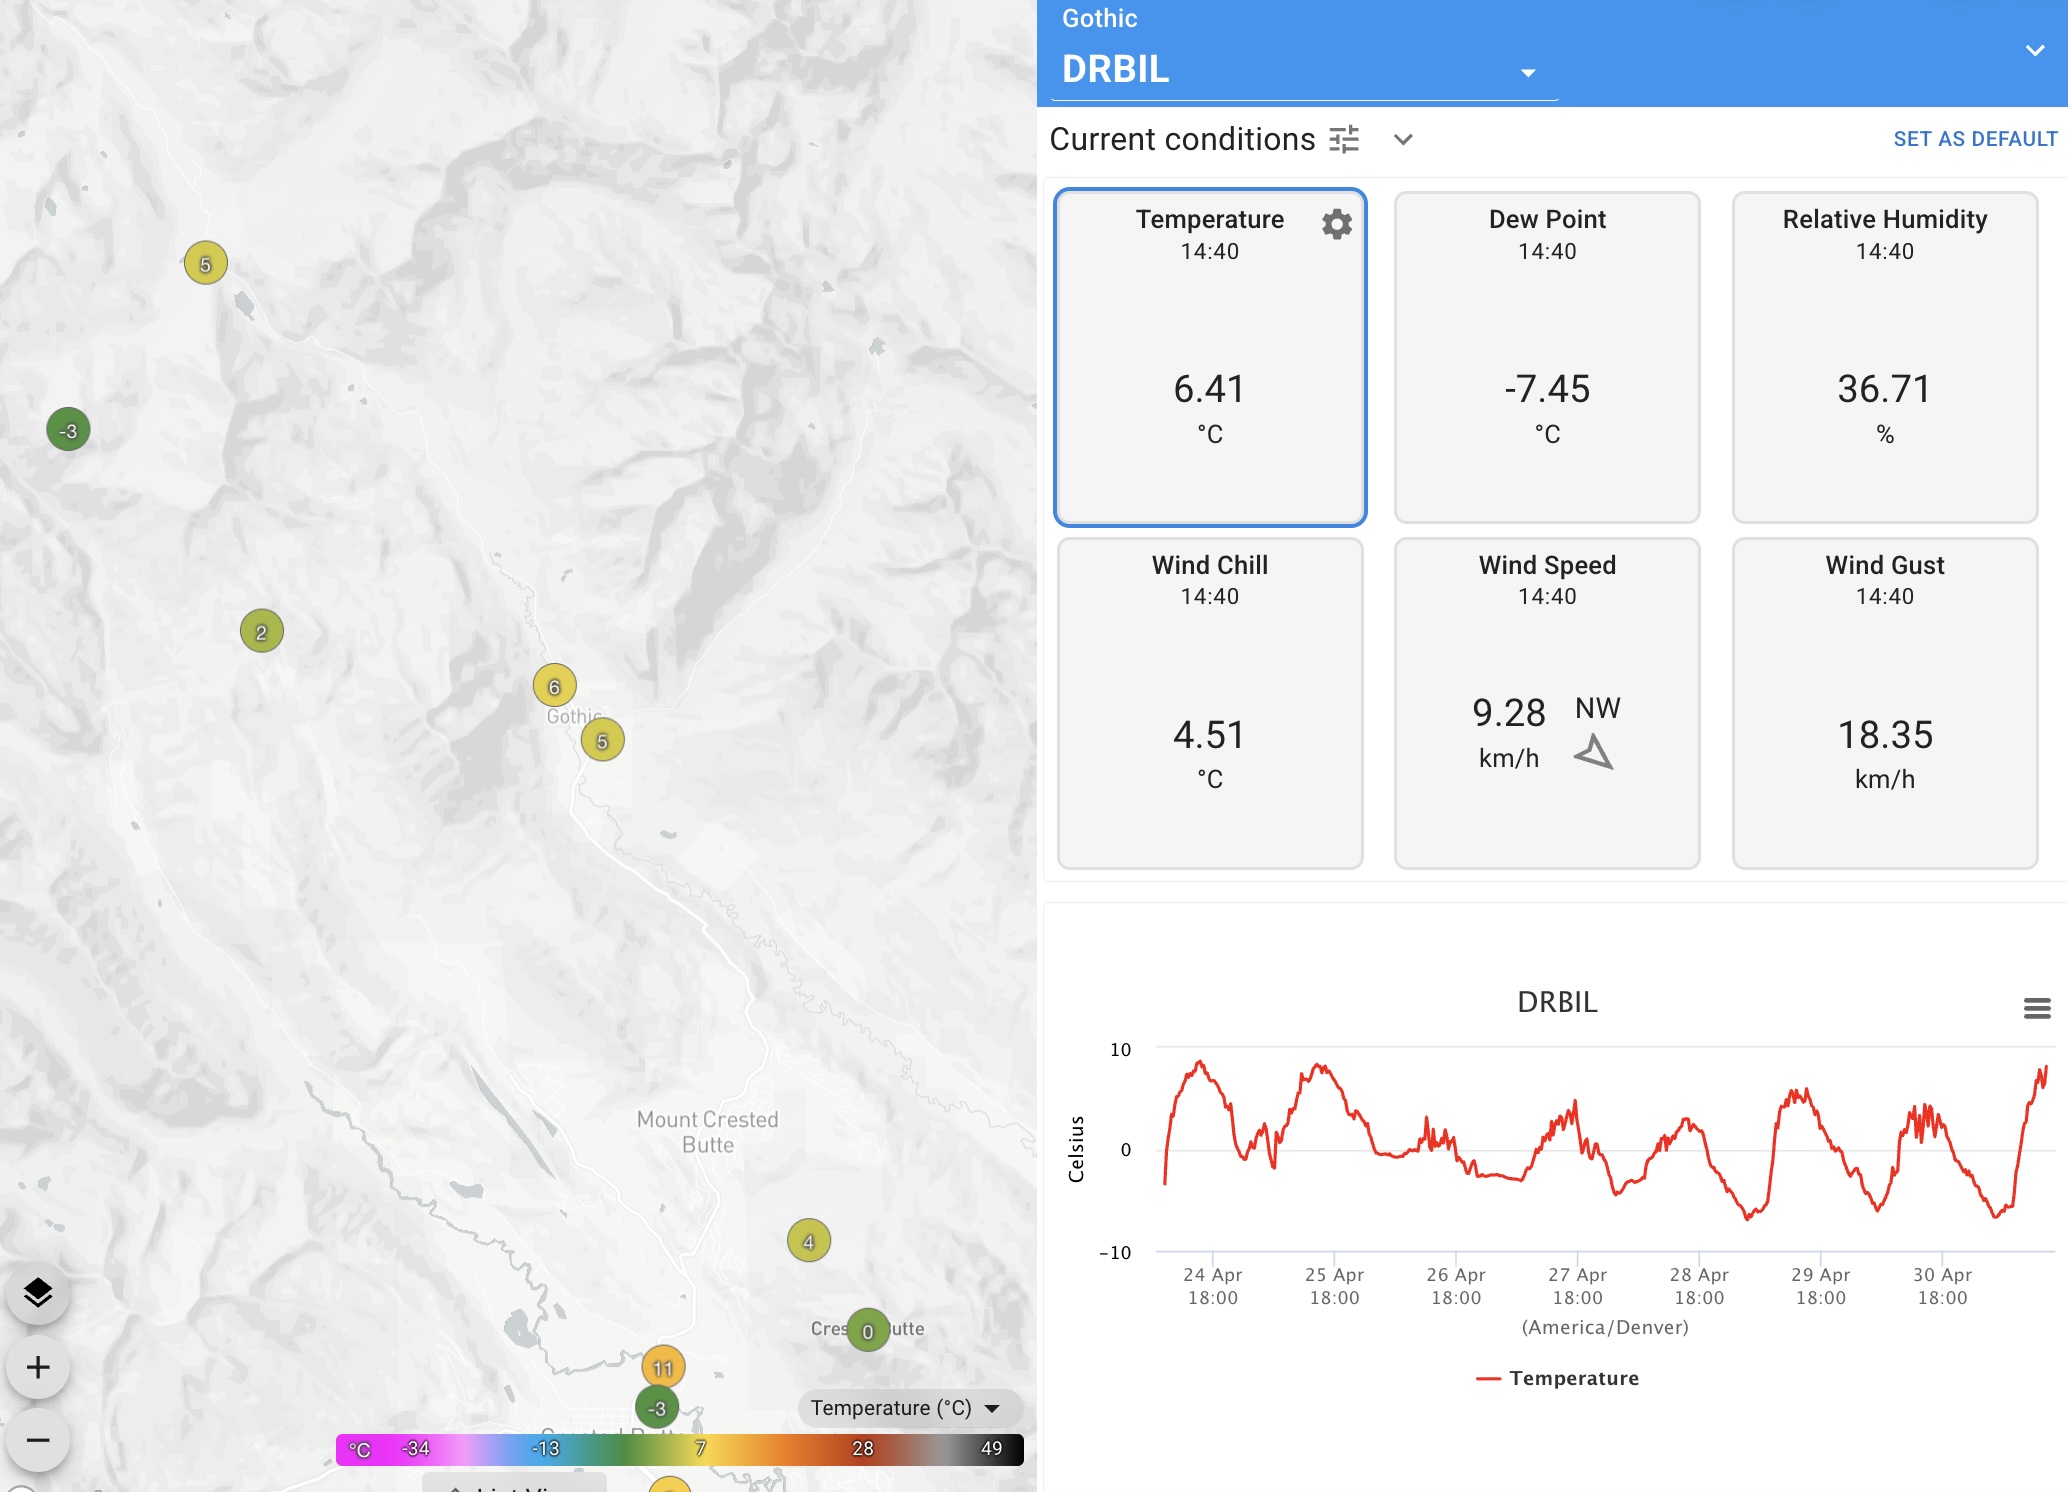This screenshot has height=1492, width=2068.
Task: Open the map layers button
Action: click(38, 1293)
